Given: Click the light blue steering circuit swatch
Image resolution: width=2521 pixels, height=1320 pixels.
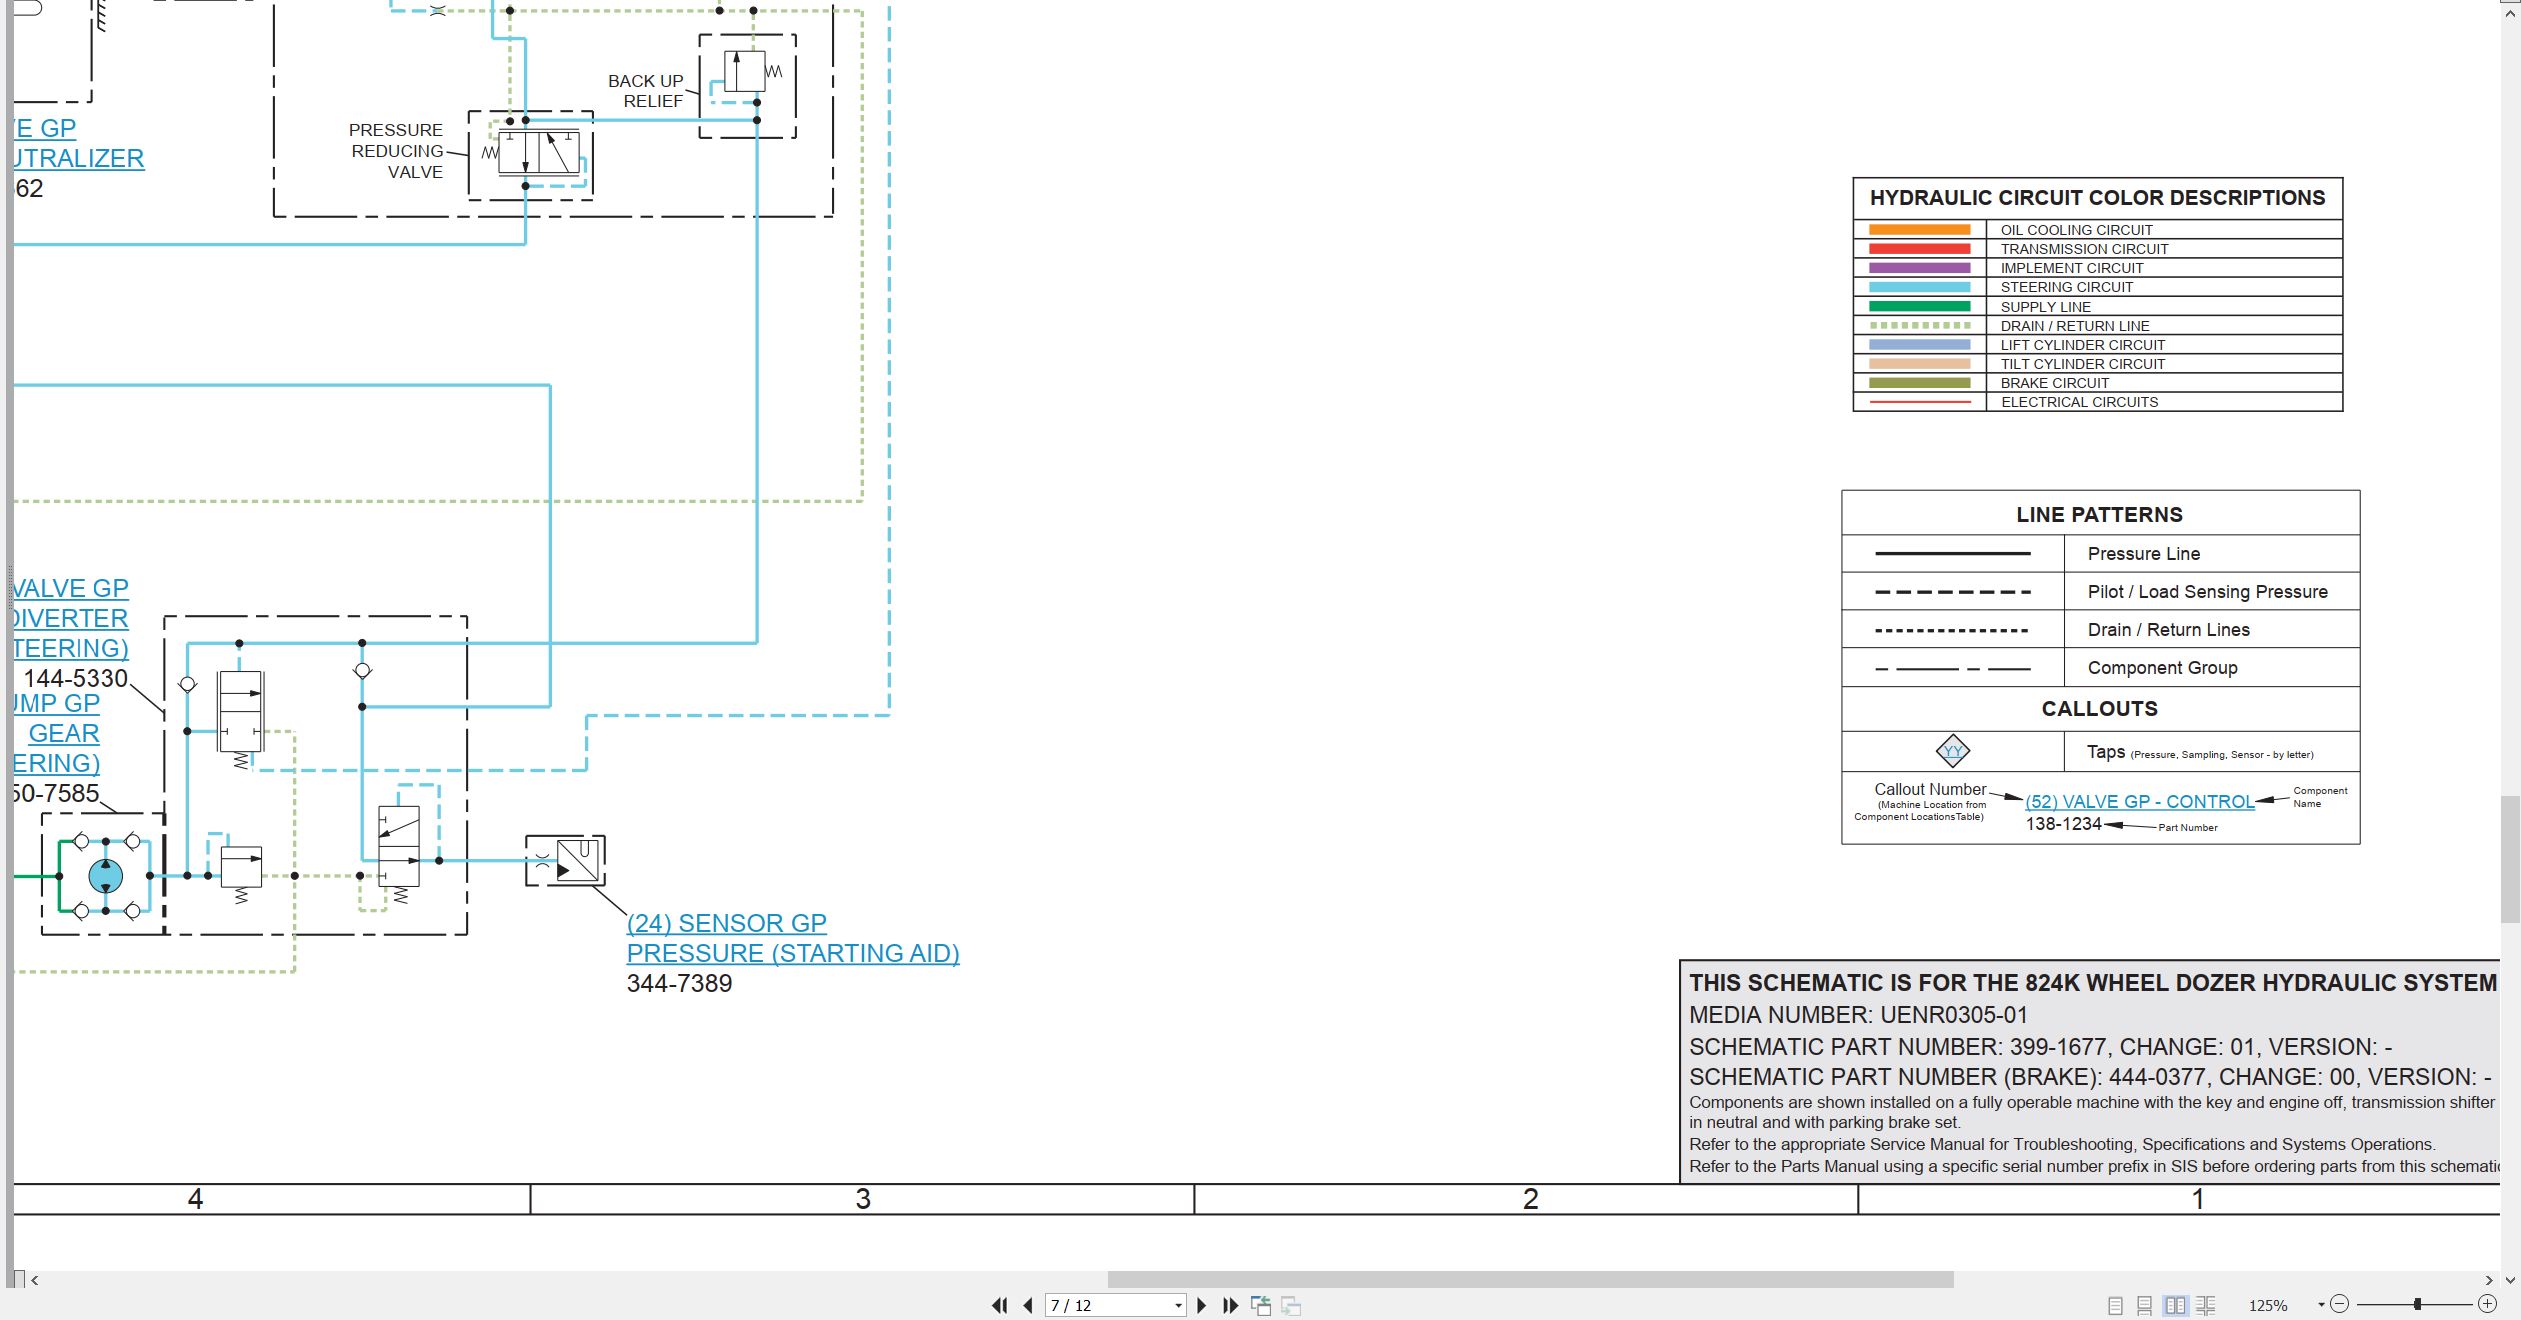Looking at the screenshot, I should (1919, 287).
